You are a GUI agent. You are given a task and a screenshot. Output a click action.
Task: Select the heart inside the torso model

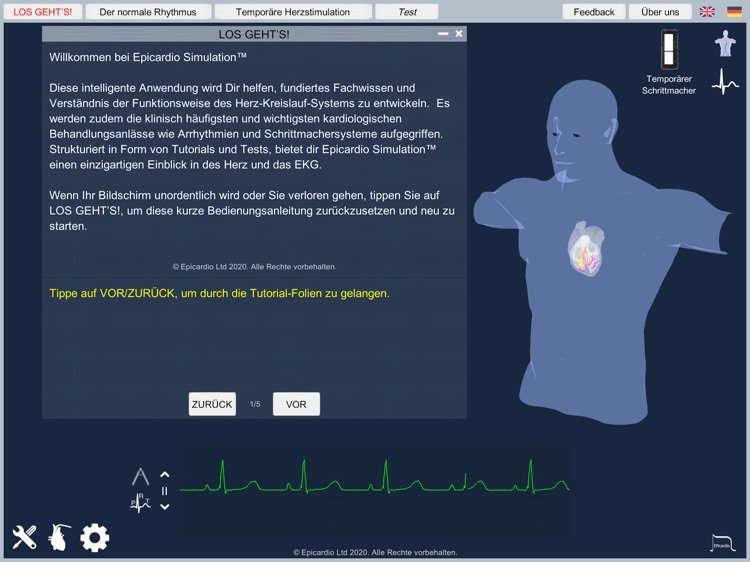[x=586, y=249]
